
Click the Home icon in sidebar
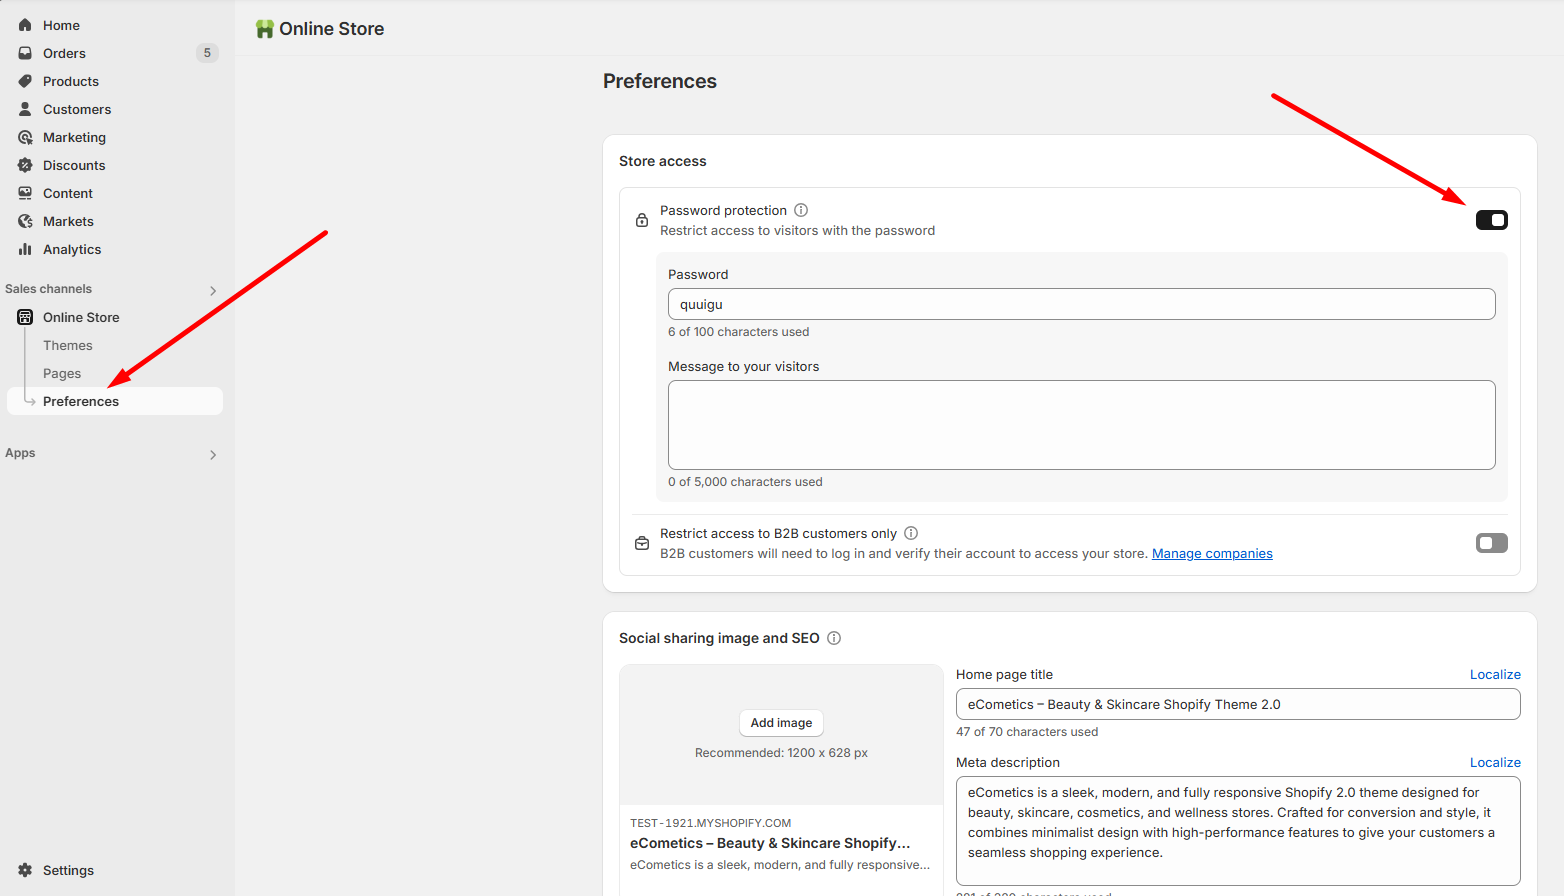tap(25, 25)
